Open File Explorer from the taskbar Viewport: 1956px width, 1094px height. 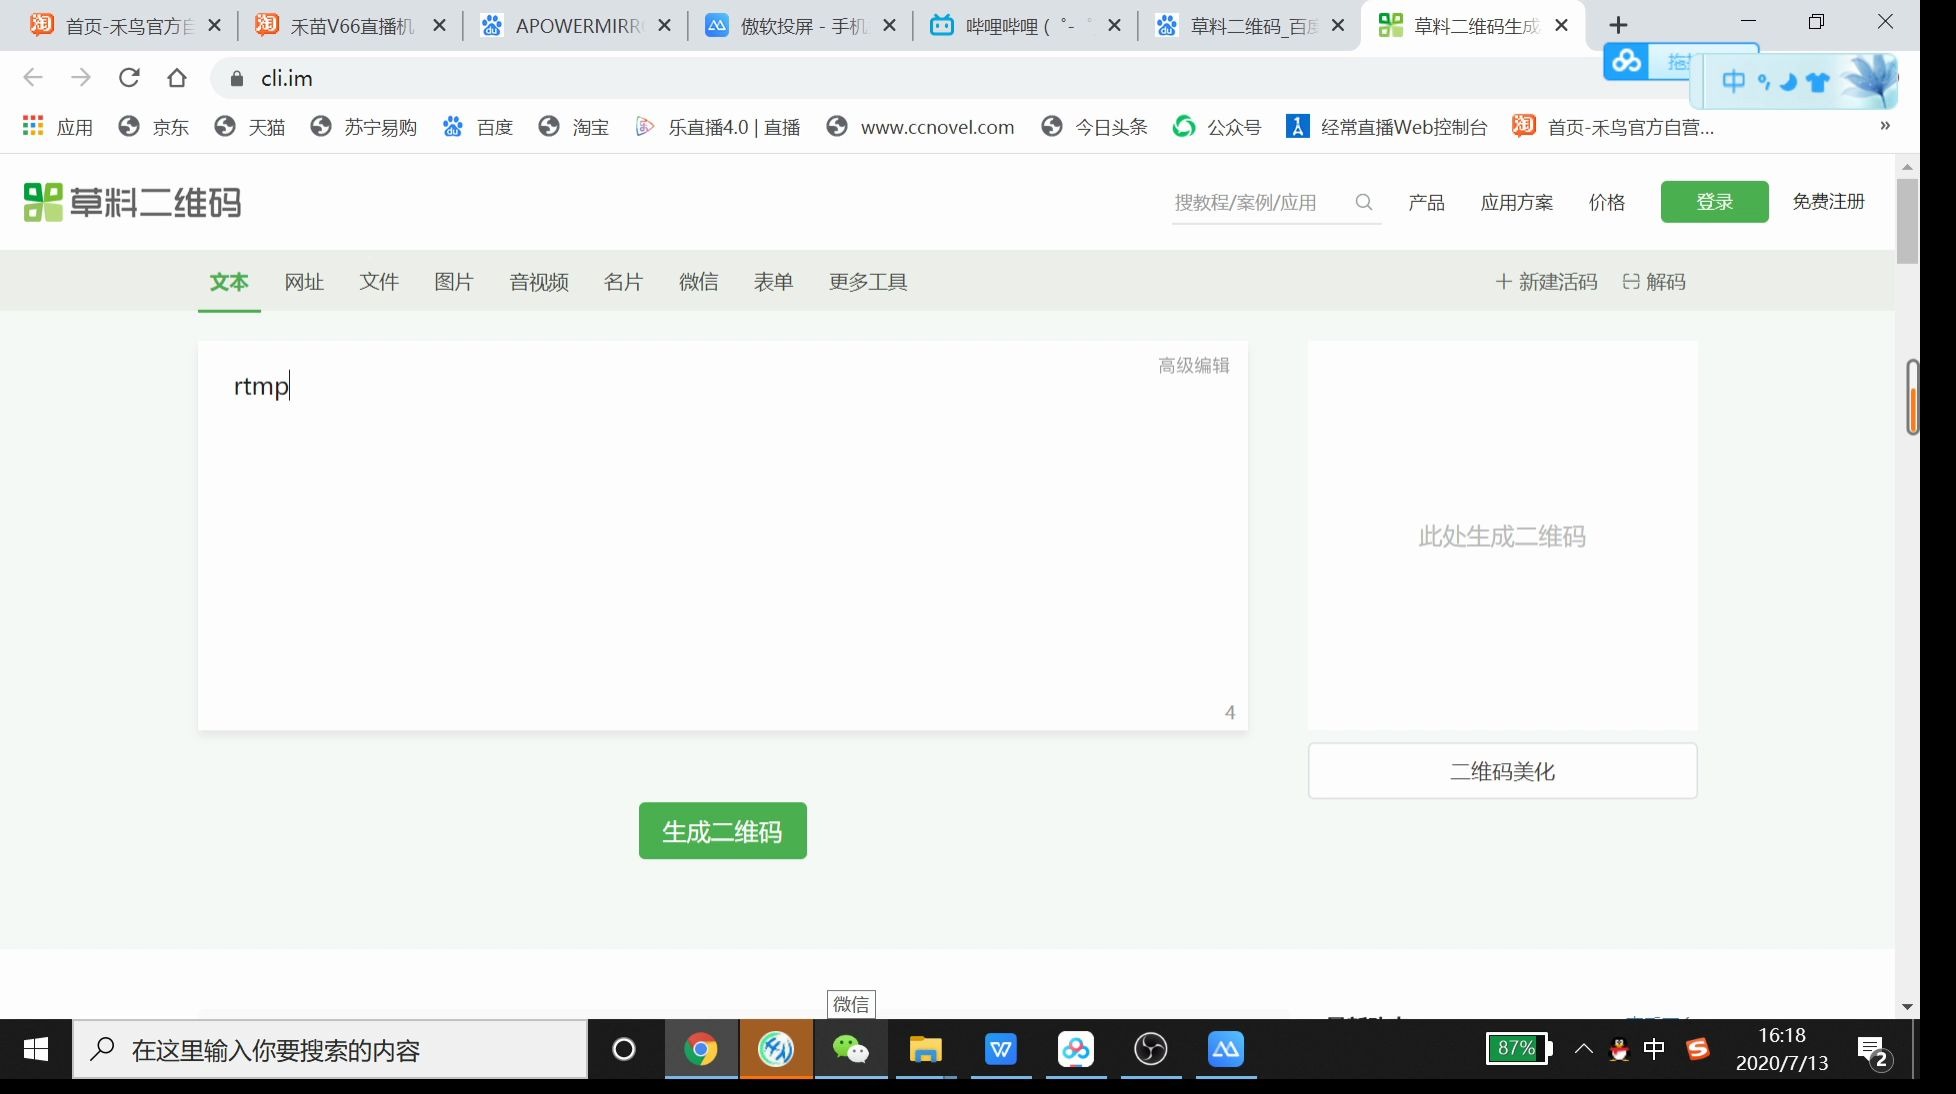926,1050
